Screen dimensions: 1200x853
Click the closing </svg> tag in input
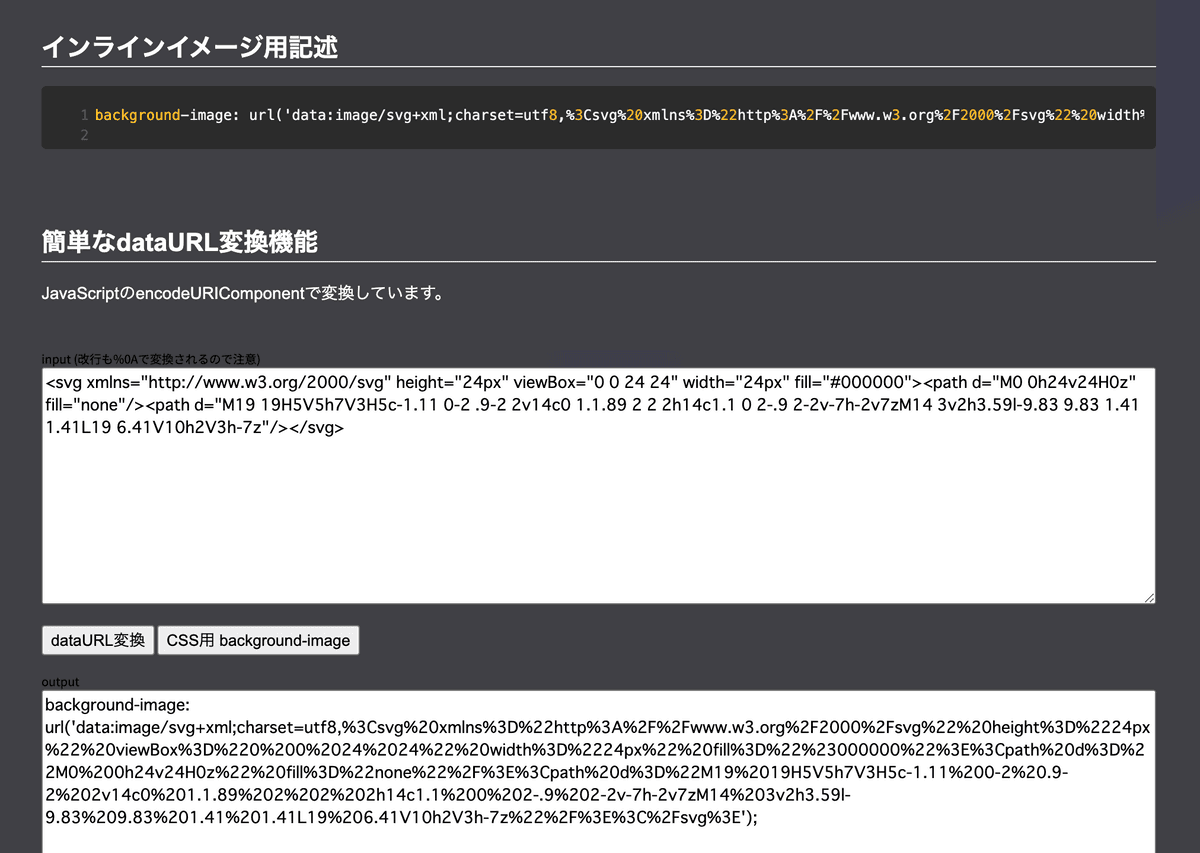coord(318,427)
